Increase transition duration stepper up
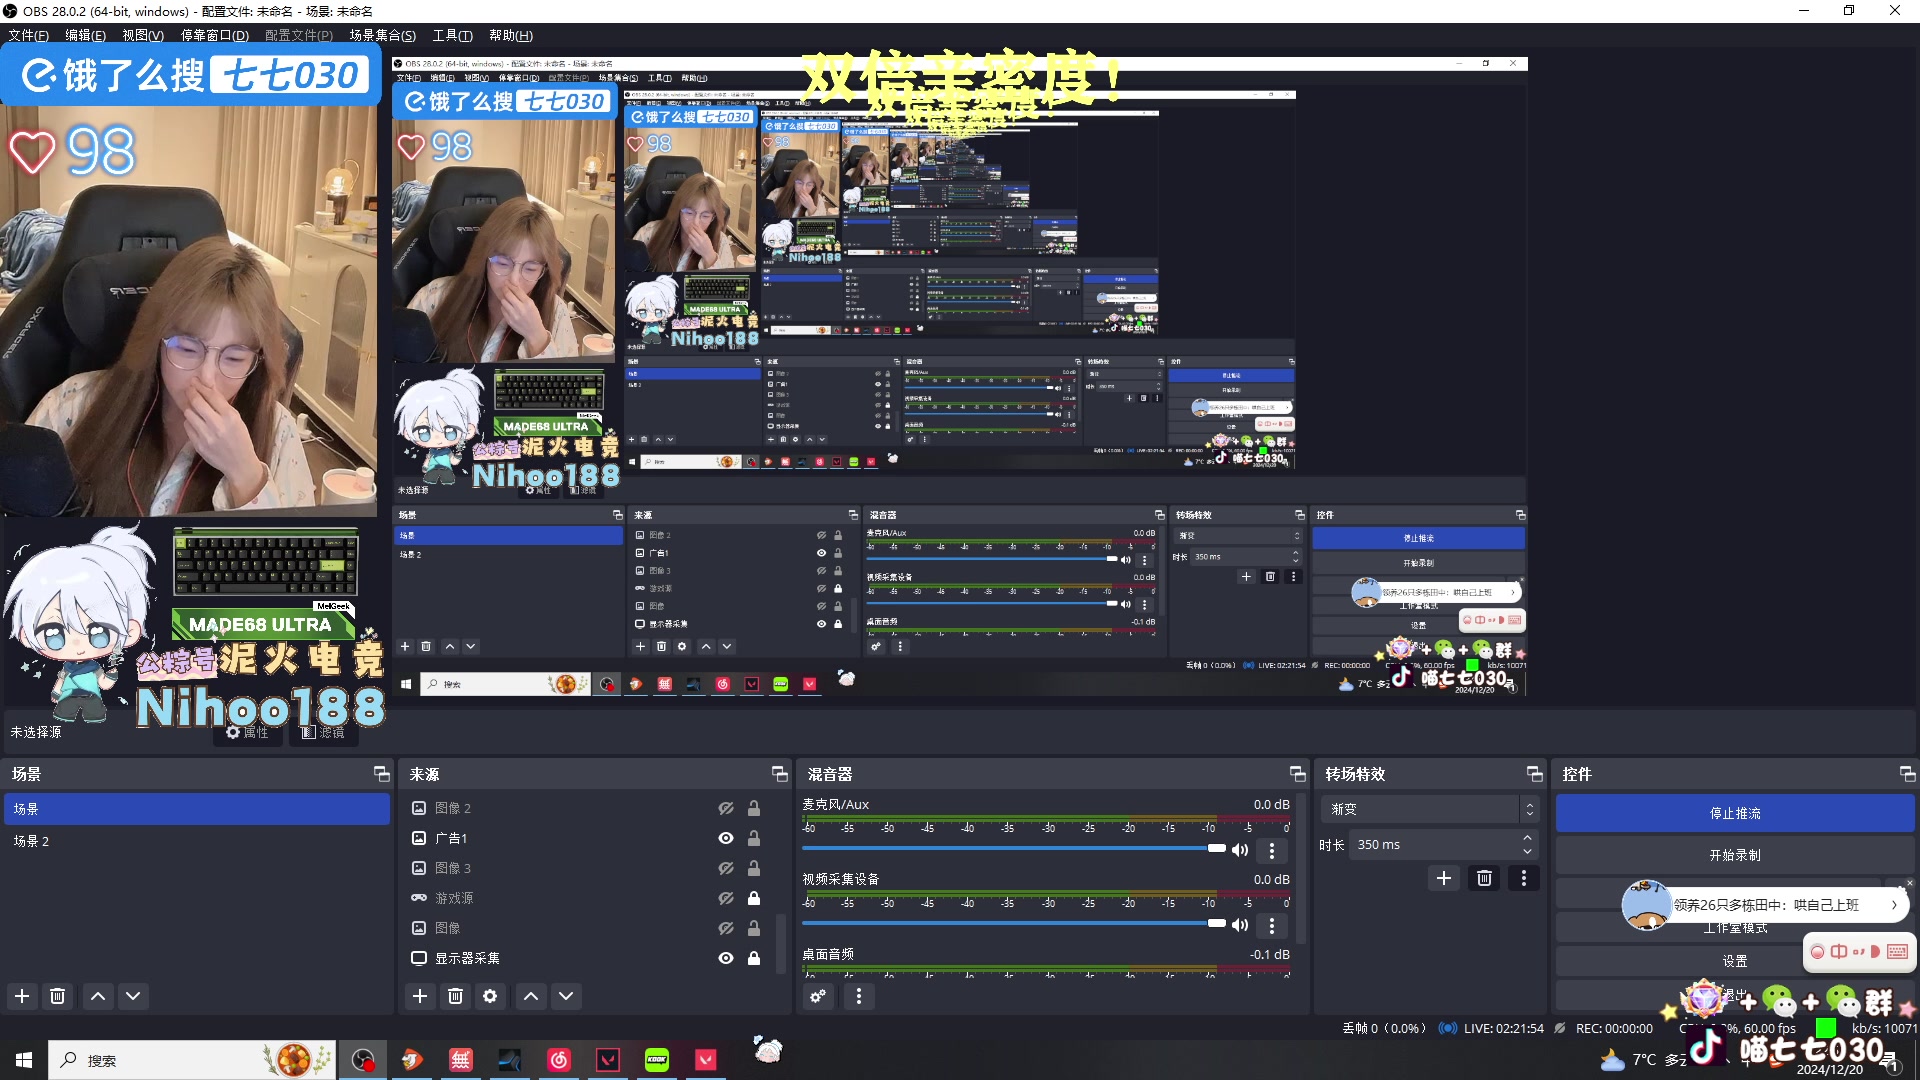This screenshot has height=1080, width=1920. click(x=1527, y=838)
